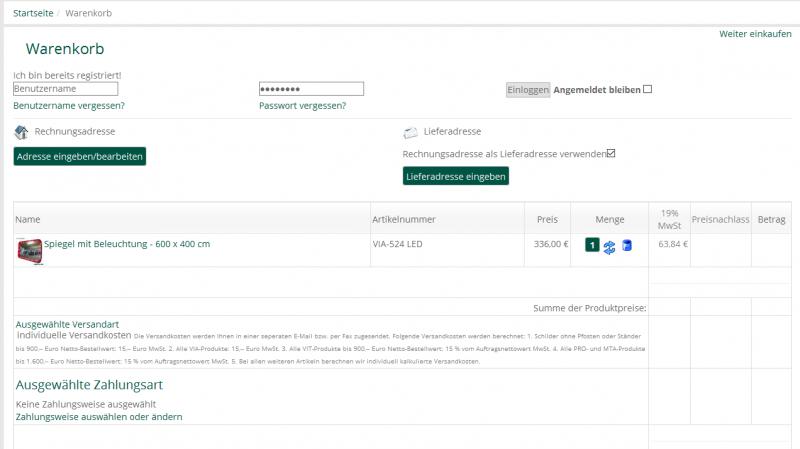Image resolution: width=800 pixels, height=449 pixels.
Task: Uncheck Rechnungsadresse als Lieferadresse verwenden
Action: [611, 153]
